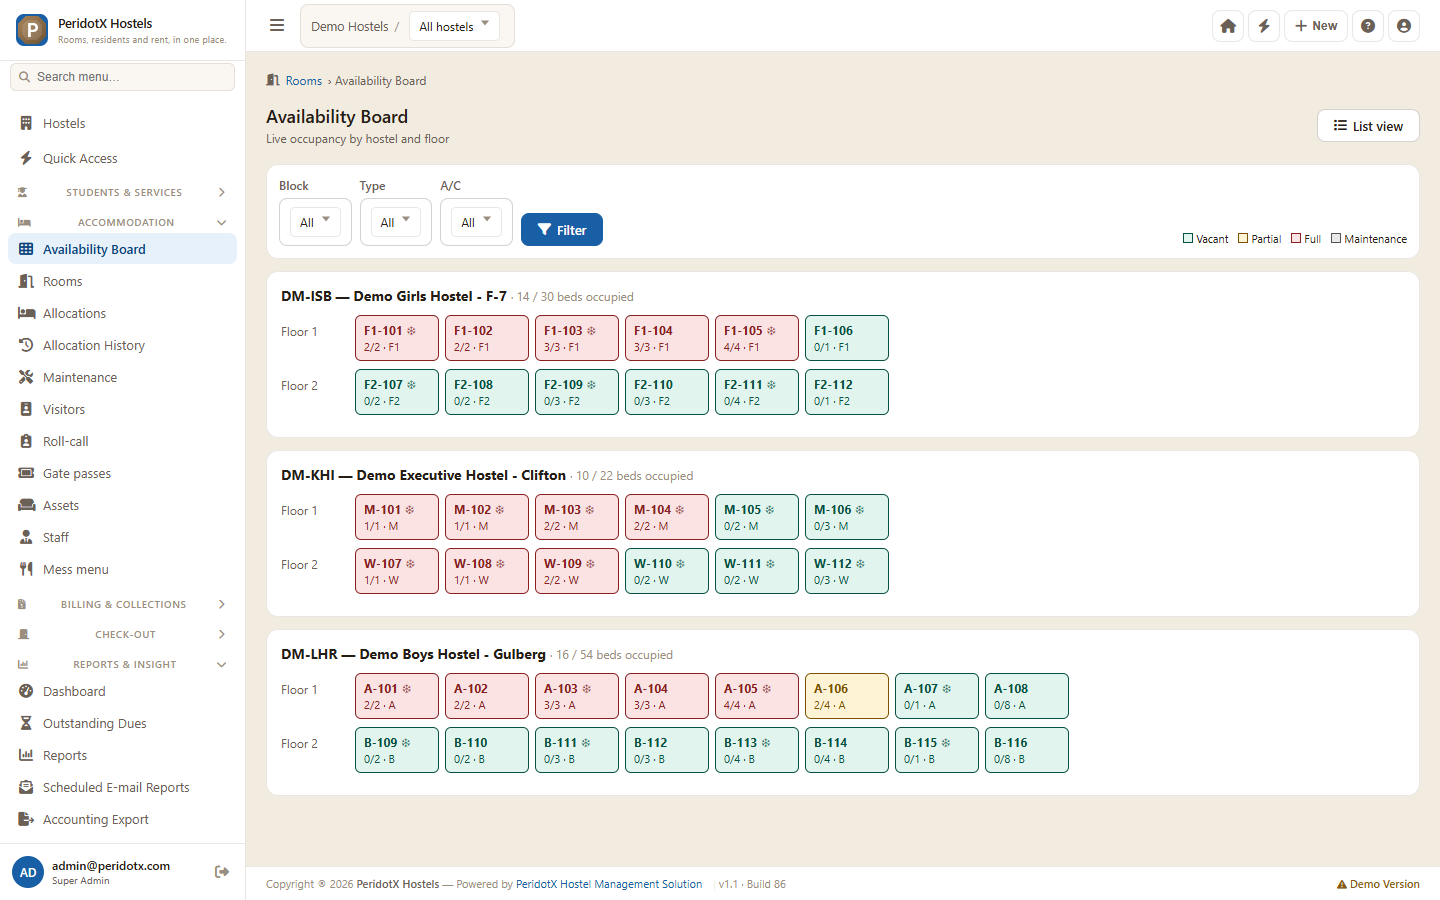Viewport: 1440px width, 900px height.
Task: Open room card W-112
Action: (x=847, y=571)
